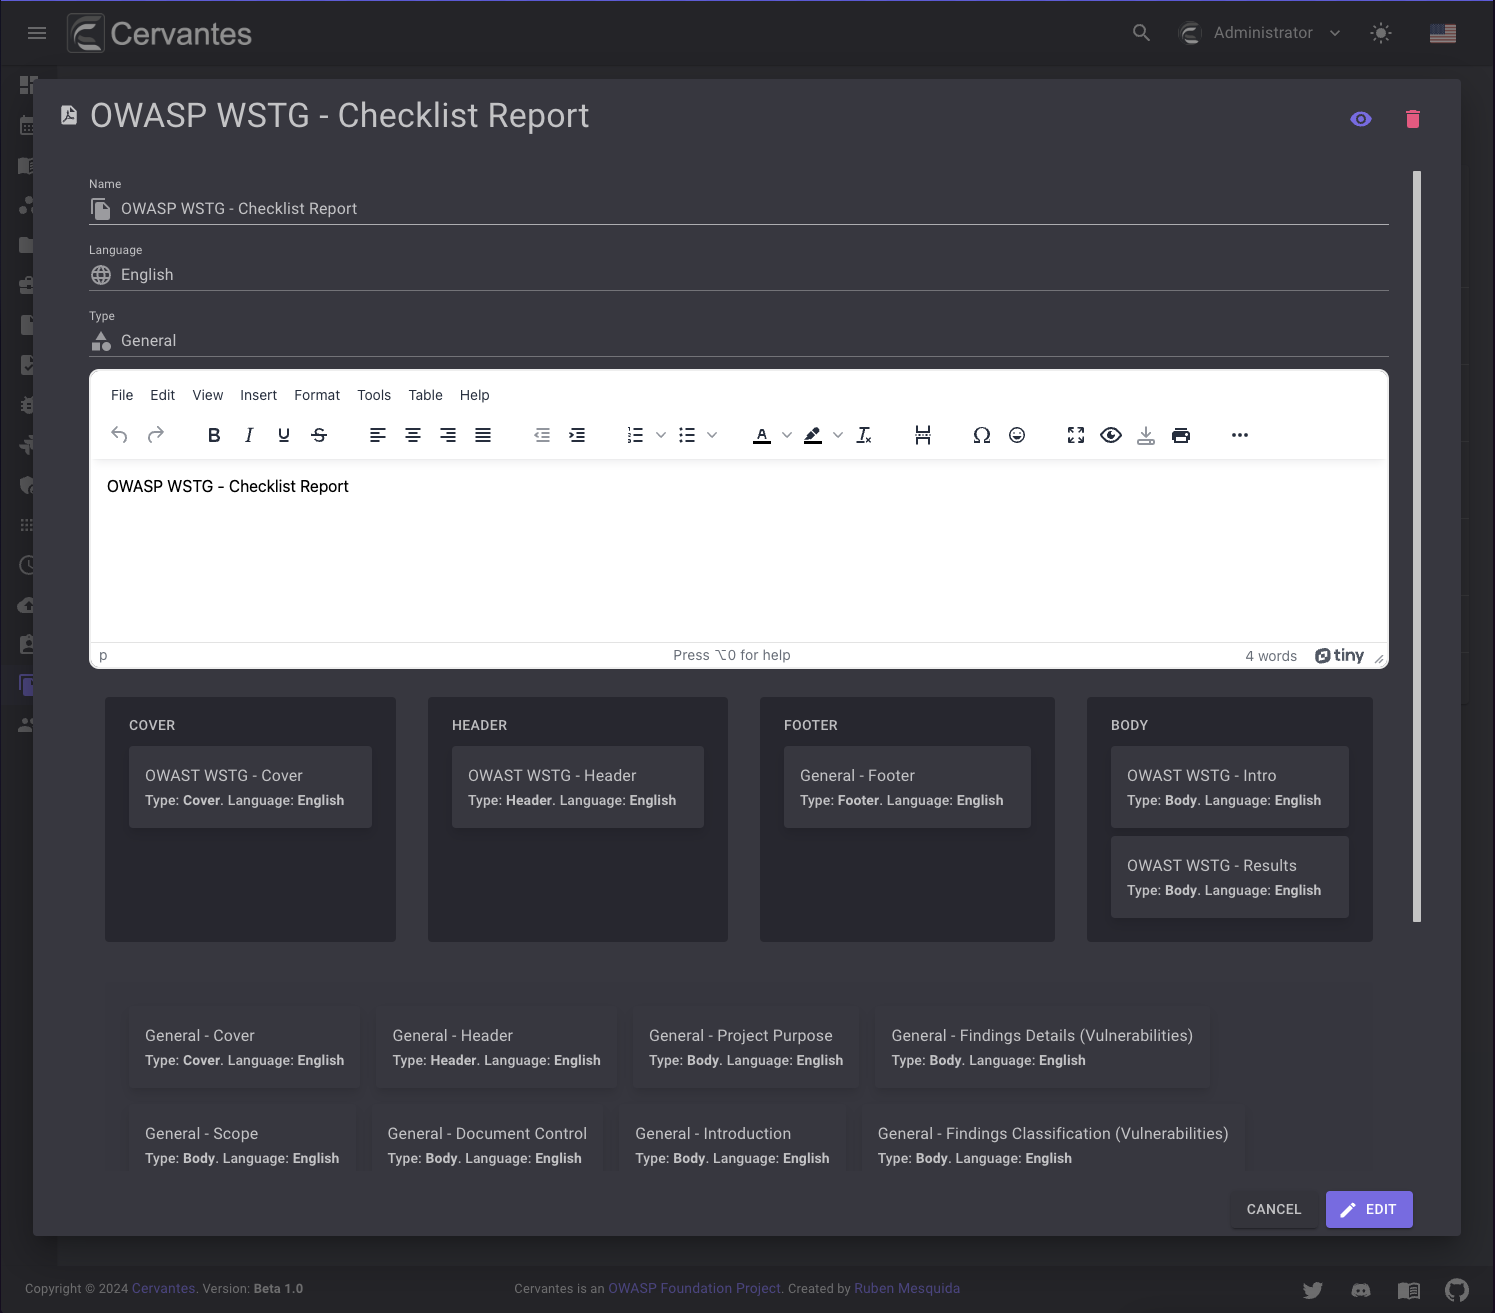
Task: Open background color picker dropdown
Action: click(x=838, y=435)
